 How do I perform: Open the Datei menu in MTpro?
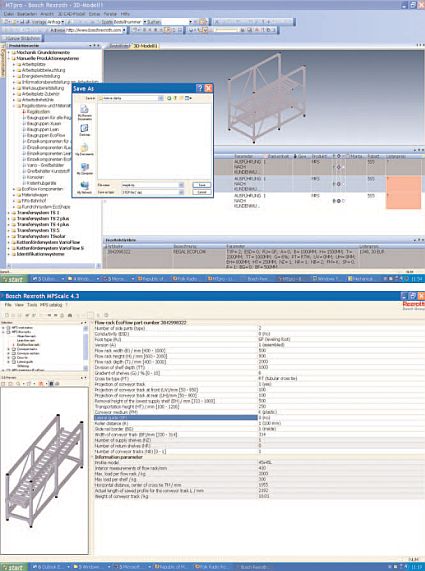9,14
